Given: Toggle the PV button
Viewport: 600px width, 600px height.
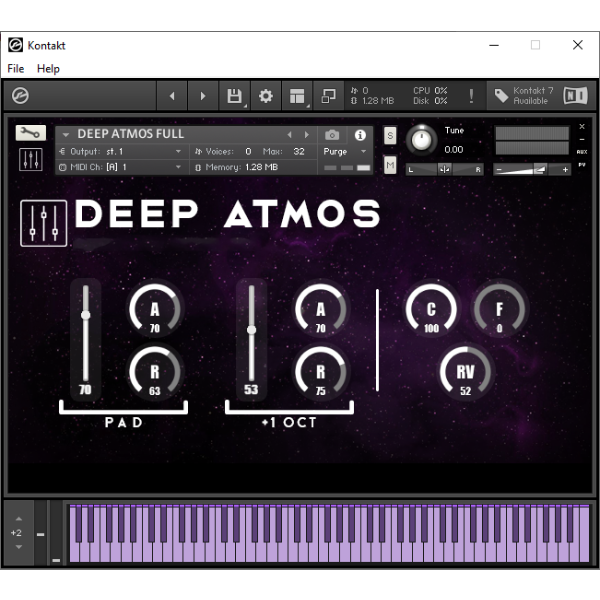Looking at the screenshot, I should [582, 165].
